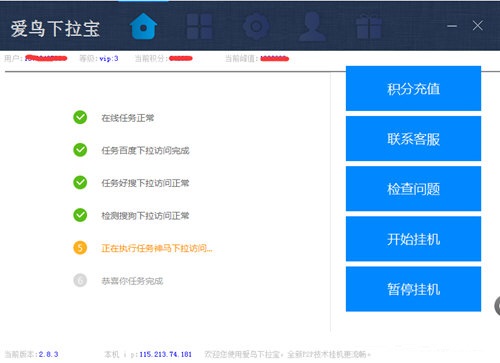Click the 用户 label in the info bar

coord(13,59)
